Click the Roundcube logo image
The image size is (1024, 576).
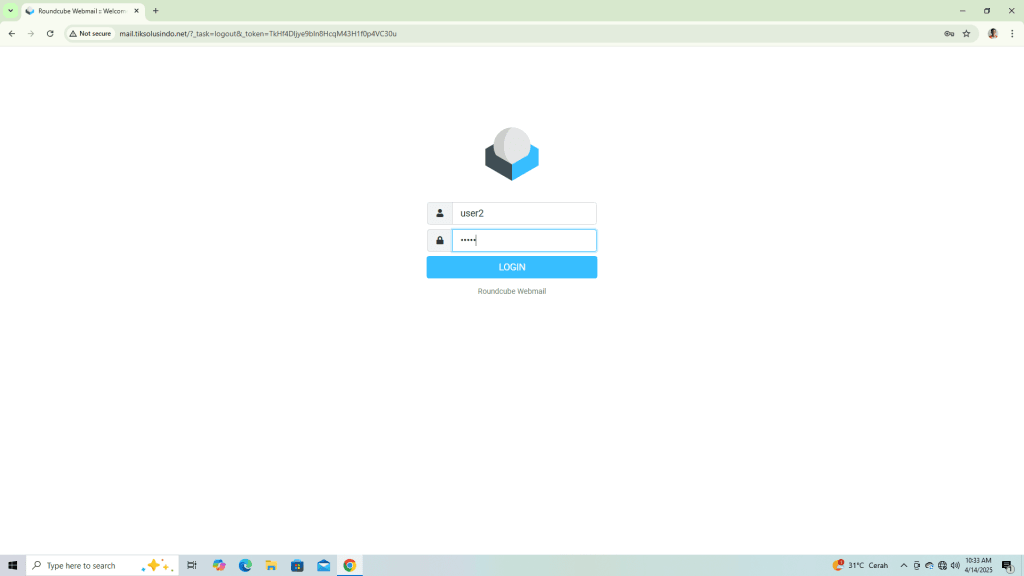[x=512, y=154]
